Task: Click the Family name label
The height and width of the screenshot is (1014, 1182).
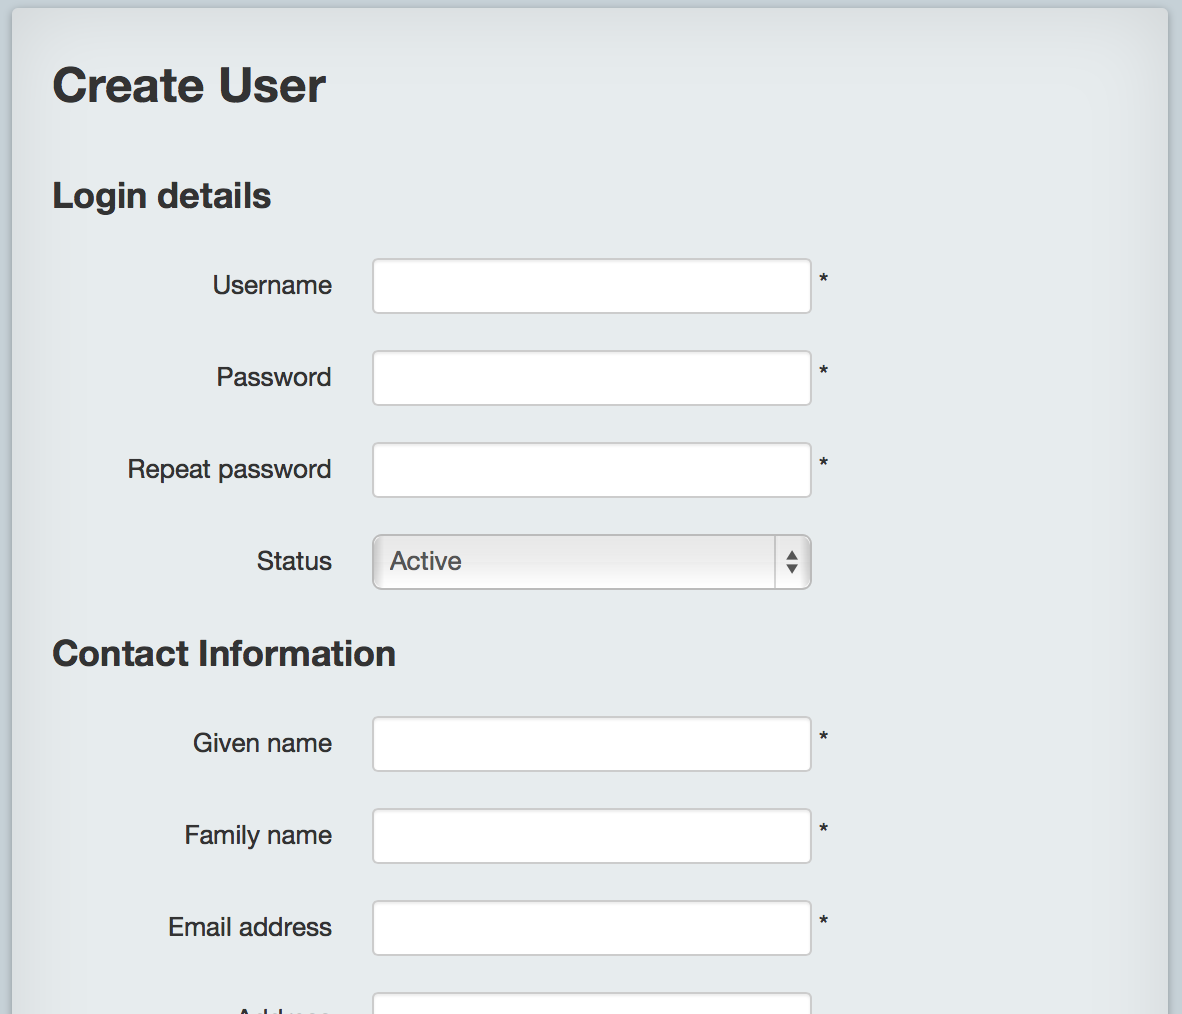Action: (x=258, y=835)
